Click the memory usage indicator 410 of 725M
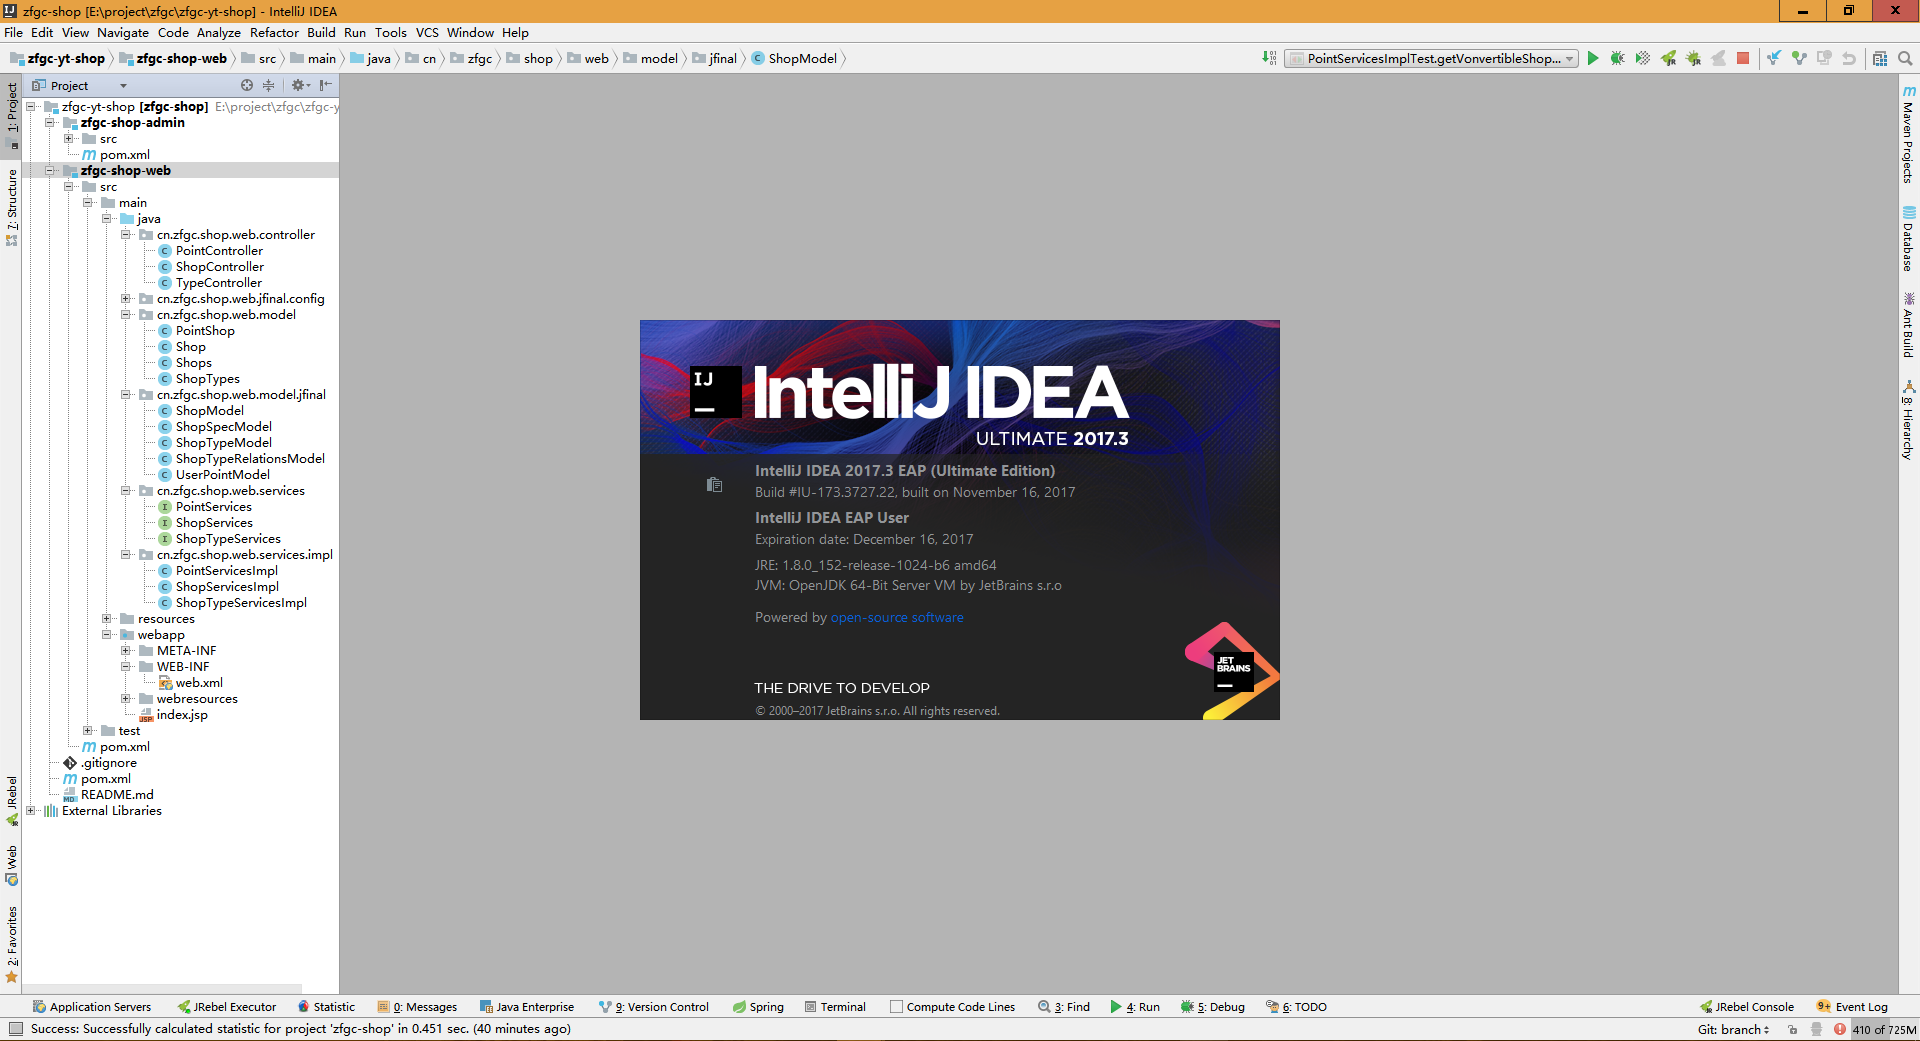Image resolution: width=1920 pixels, height=1041 pixels. coord(1884,1029)
